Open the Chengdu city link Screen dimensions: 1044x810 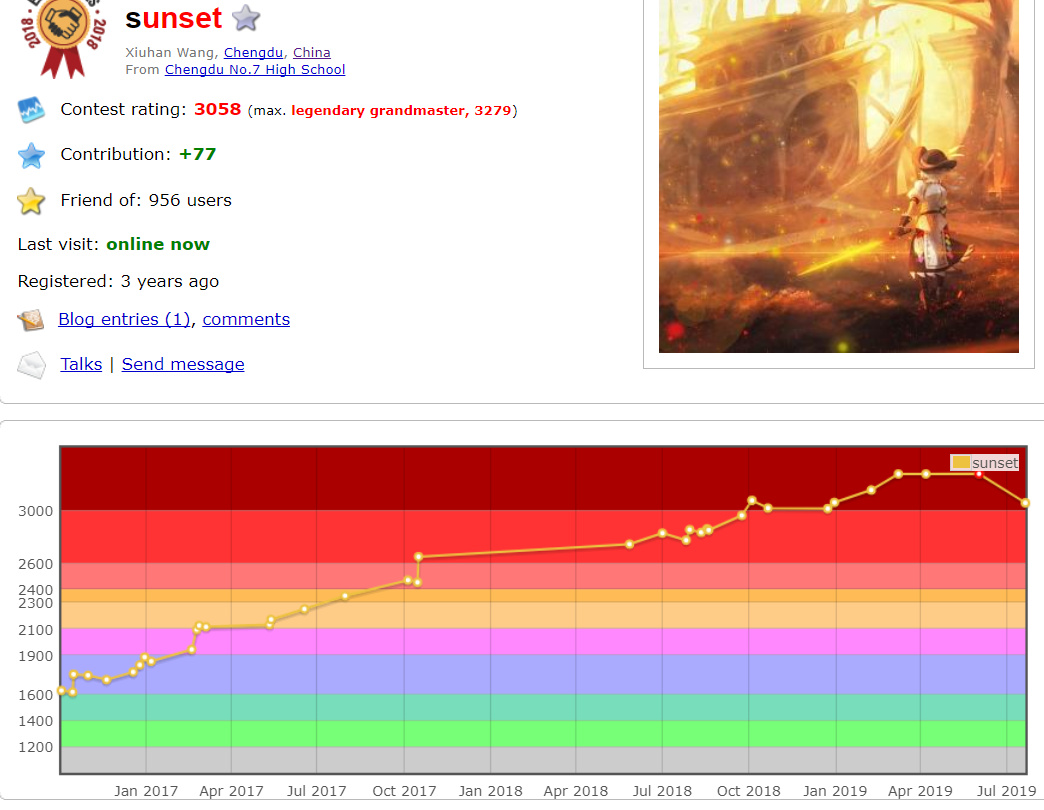tap(253, 52)
